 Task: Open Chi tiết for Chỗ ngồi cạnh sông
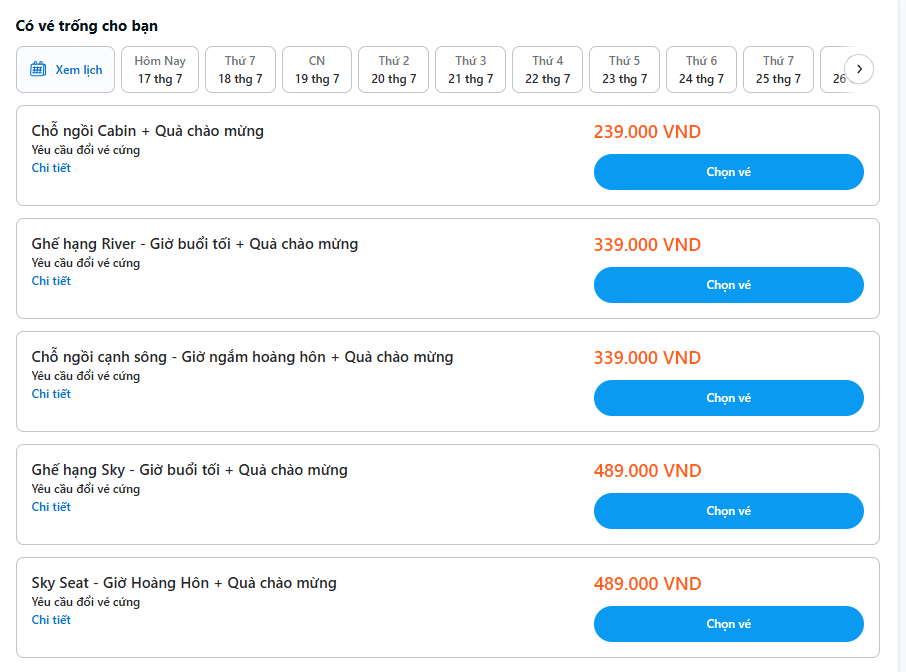tap(51, 393)
